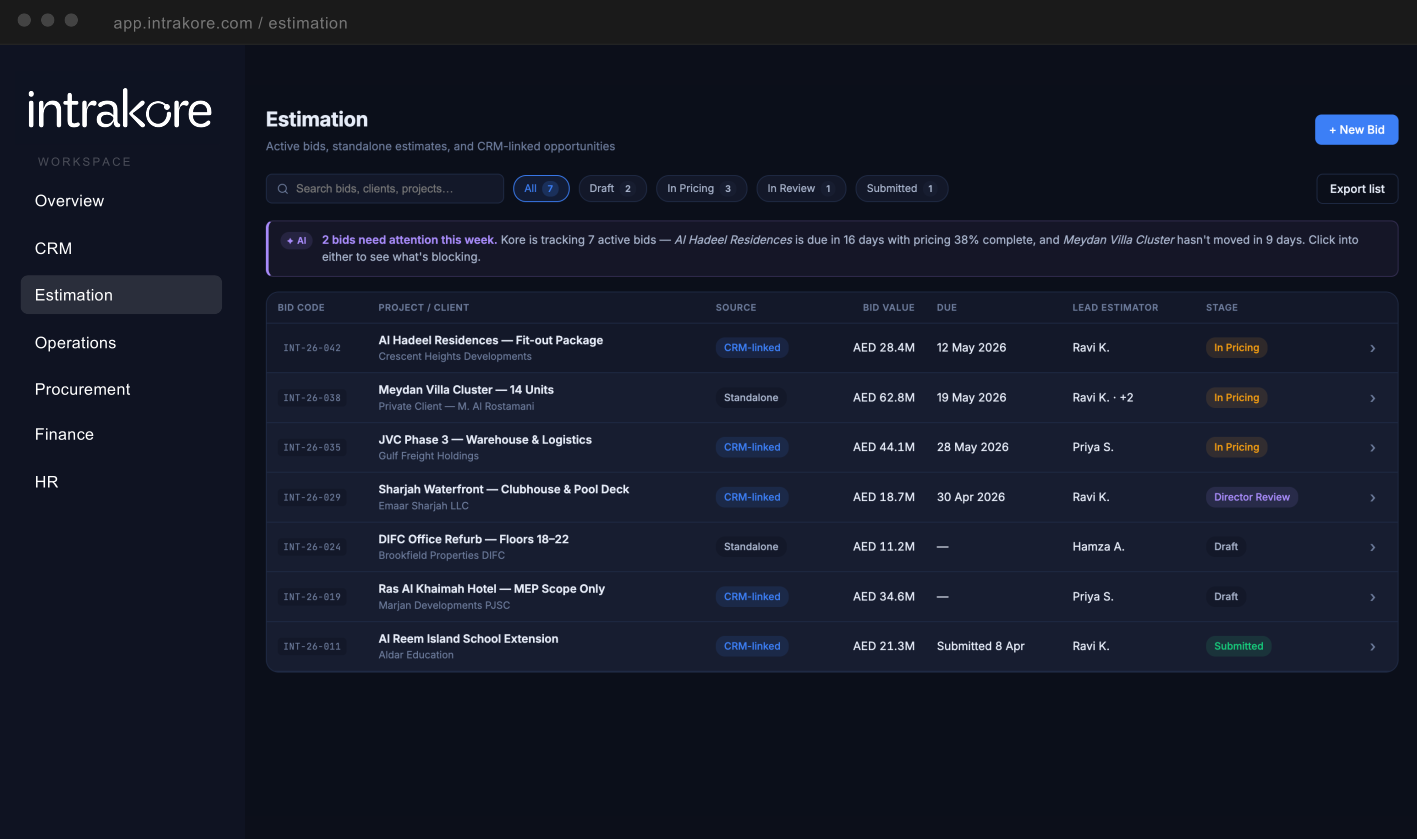
Task: Filter bids by Draft
Action: tap(612, 189)
